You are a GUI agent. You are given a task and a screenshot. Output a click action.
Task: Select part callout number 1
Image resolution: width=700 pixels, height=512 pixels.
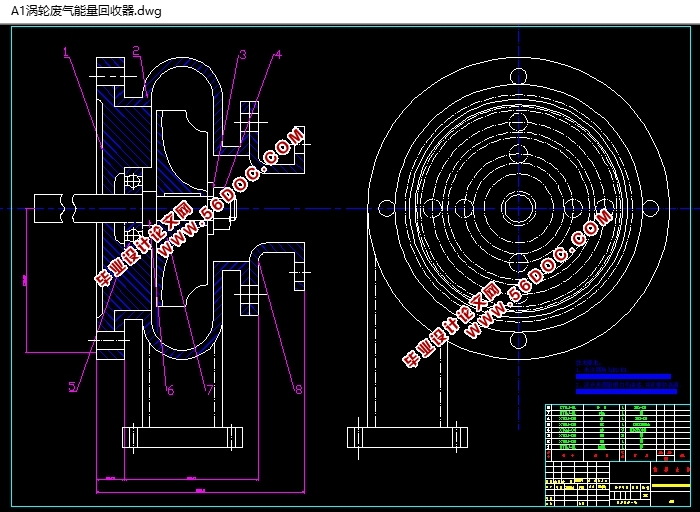[65, 53]
